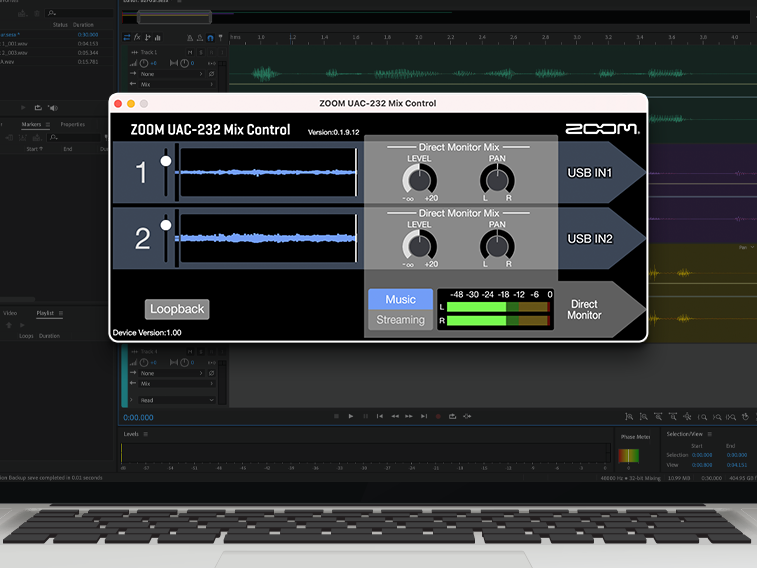Arm Track 1 with the R button

[211, 52]
